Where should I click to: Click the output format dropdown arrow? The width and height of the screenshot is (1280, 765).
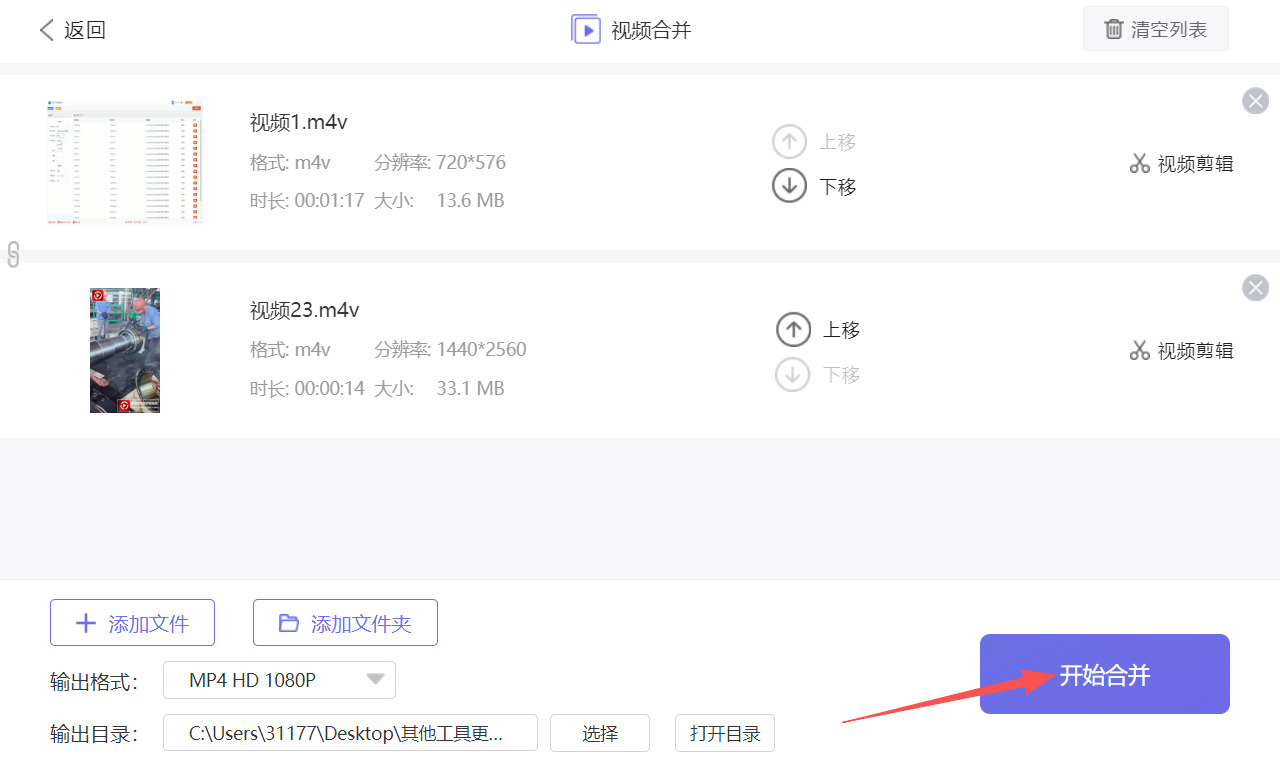[x=375, y=680]
